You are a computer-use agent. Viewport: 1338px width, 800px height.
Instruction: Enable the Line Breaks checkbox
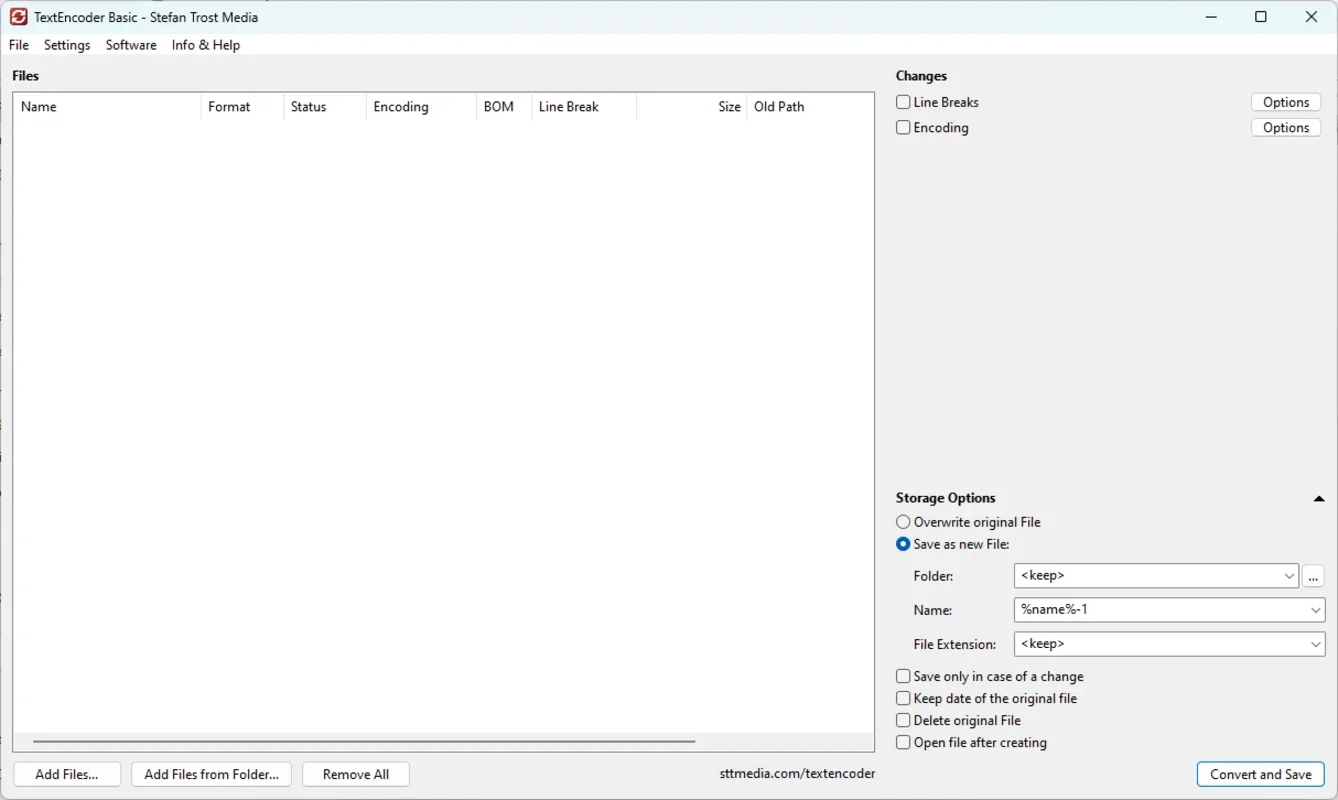[904, 102]
